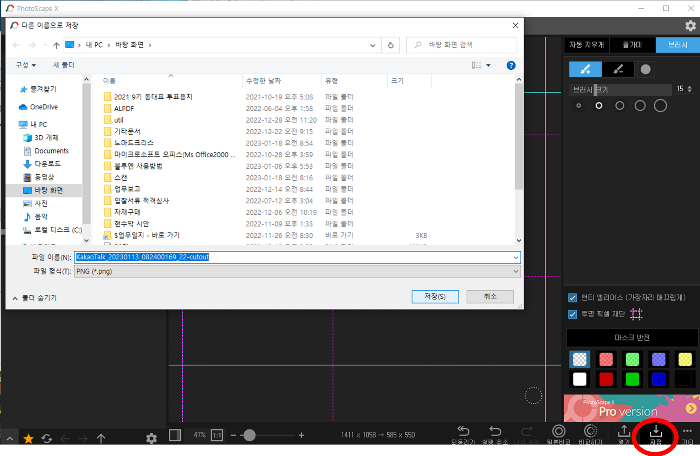Select OneDrive in the navigation tree
This screenshot has height=456, width=700.
point(44,107)
